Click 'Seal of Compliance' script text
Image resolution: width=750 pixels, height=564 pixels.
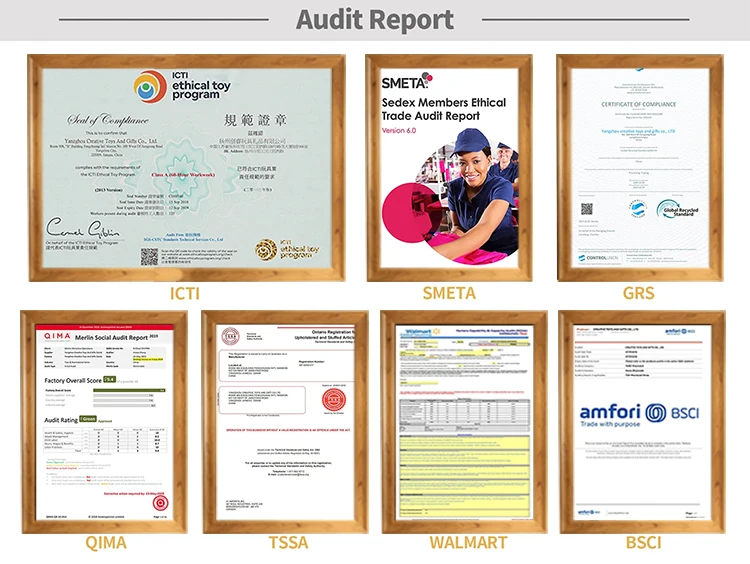[108, 120]
